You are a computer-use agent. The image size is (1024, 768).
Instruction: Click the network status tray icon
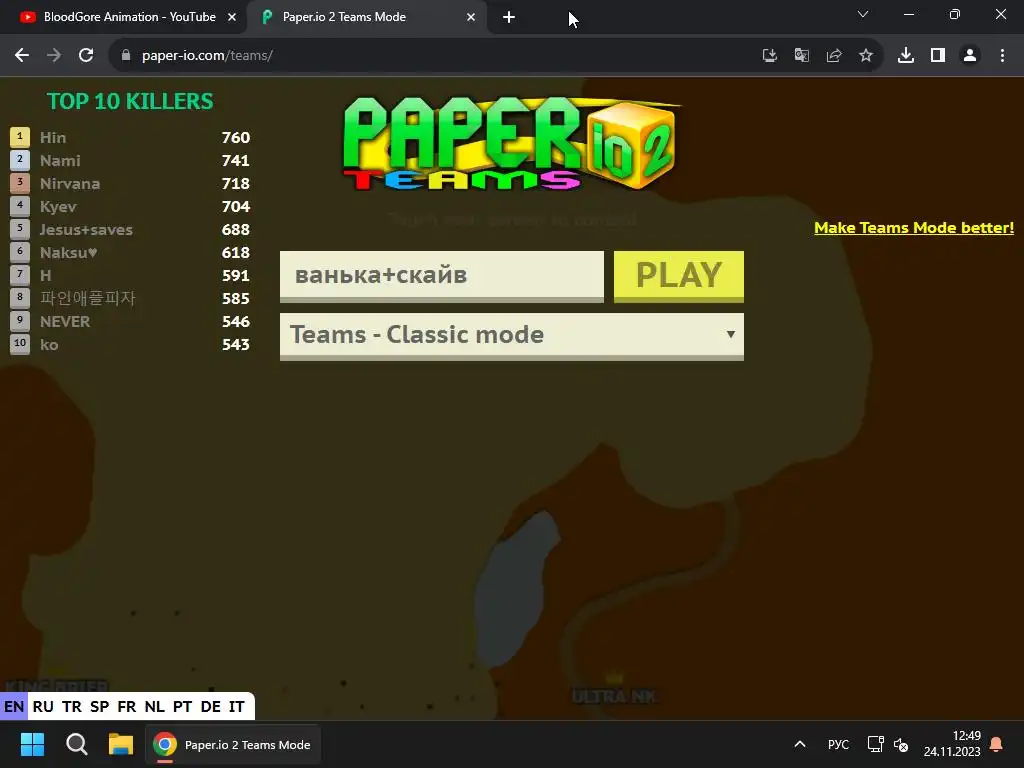[875, 744]
